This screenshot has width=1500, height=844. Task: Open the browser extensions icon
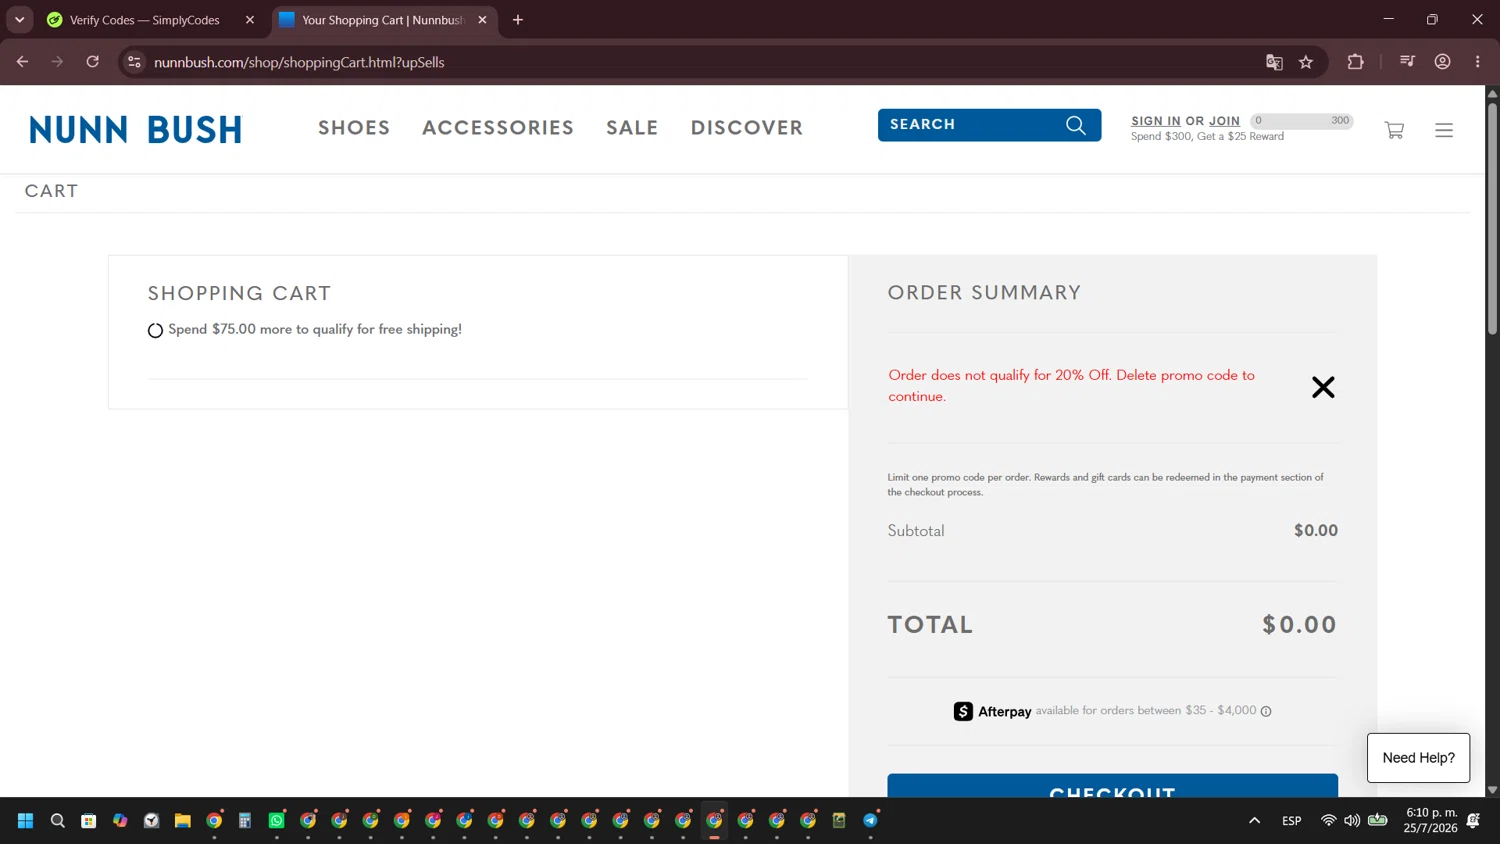tap(1356, 62)
